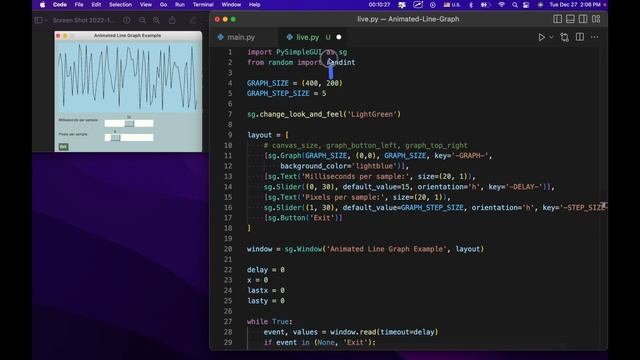Open the Run menu
Image resolution: width=640 pixels, height=360 pixels.
click(180, 5)
